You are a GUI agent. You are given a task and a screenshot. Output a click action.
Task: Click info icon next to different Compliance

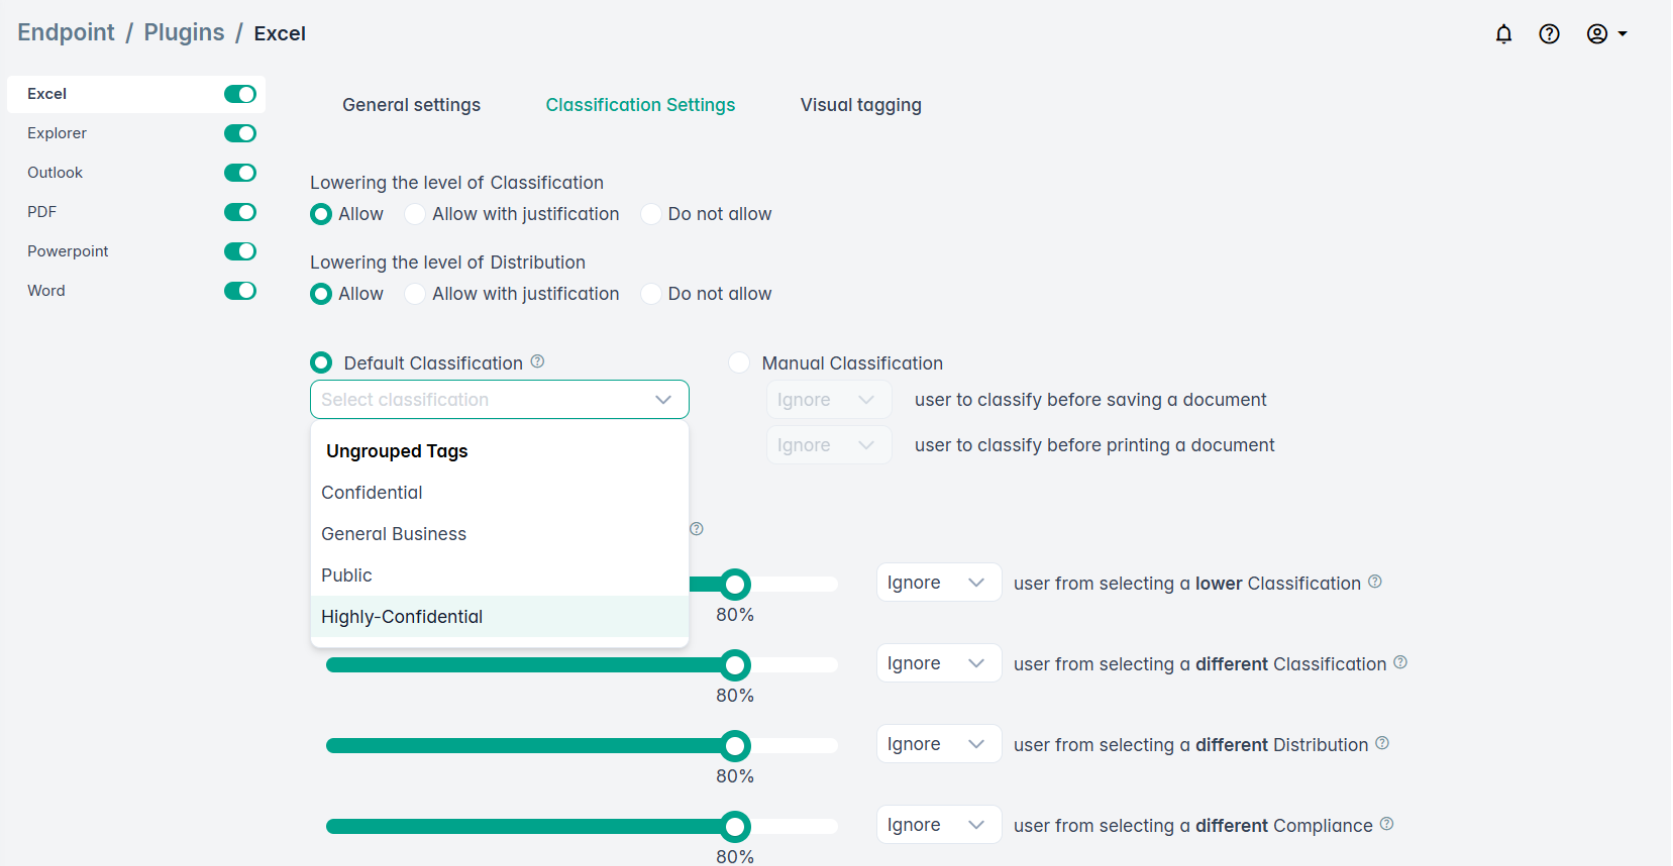(1386, 824)
